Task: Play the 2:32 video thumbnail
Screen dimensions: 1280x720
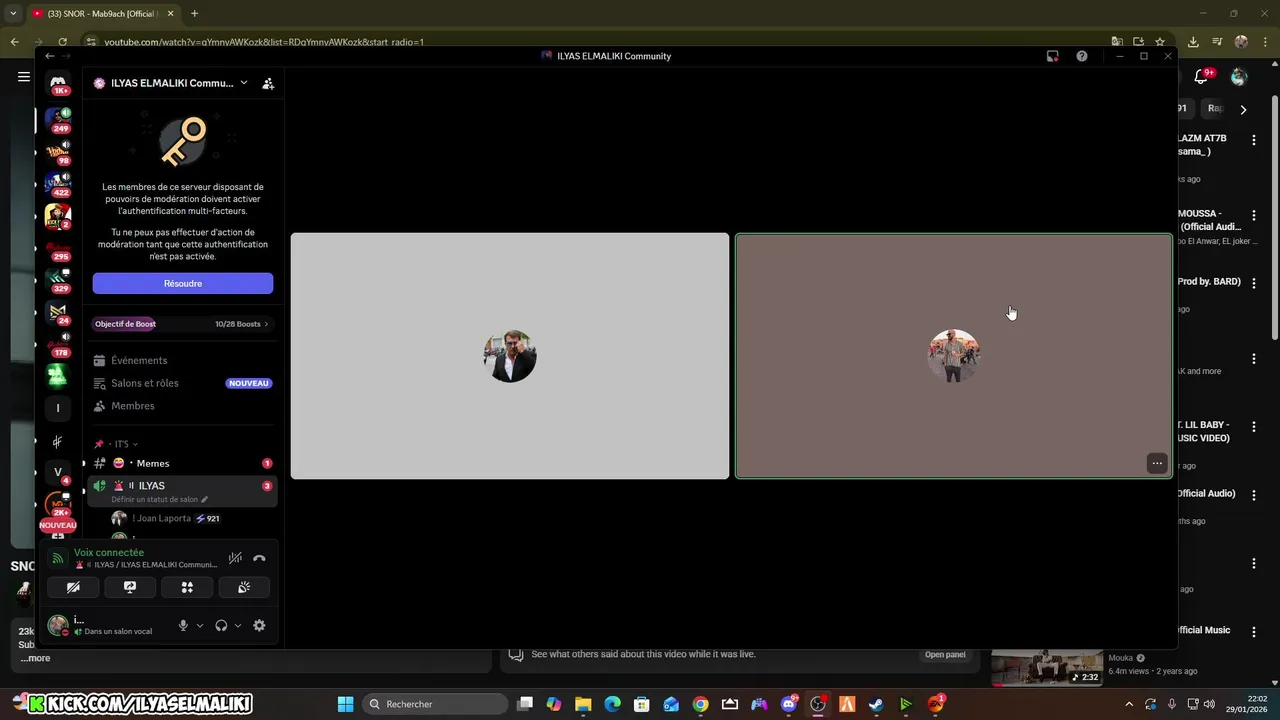Action: (x=1047, y=668)
